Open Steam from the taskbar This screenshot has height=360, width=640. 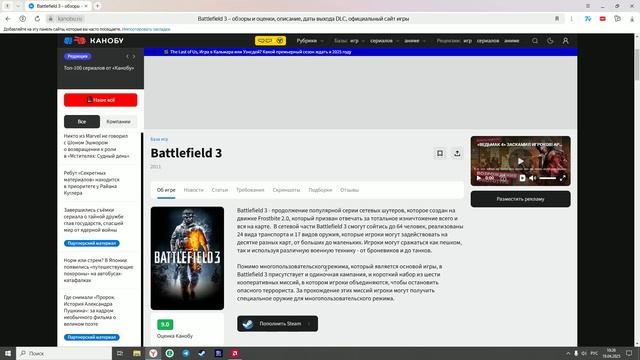202,353
